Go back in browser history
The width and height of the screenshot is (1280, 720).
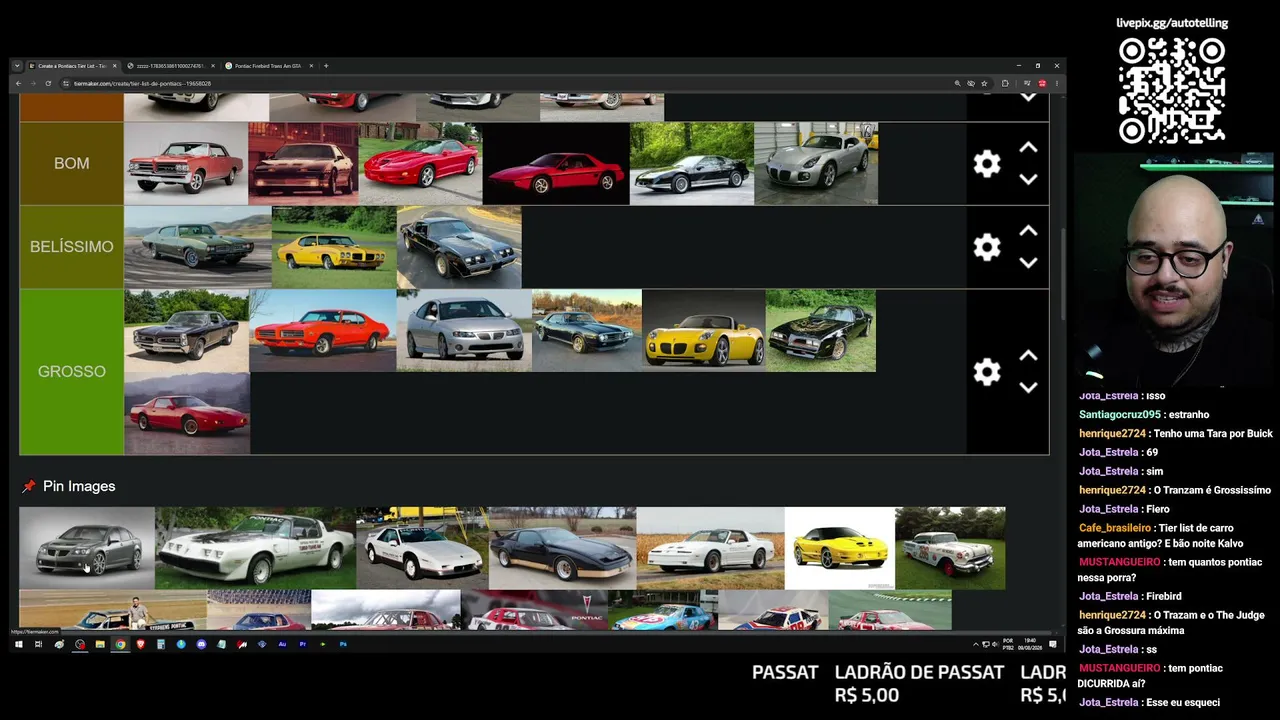[18, 84]
